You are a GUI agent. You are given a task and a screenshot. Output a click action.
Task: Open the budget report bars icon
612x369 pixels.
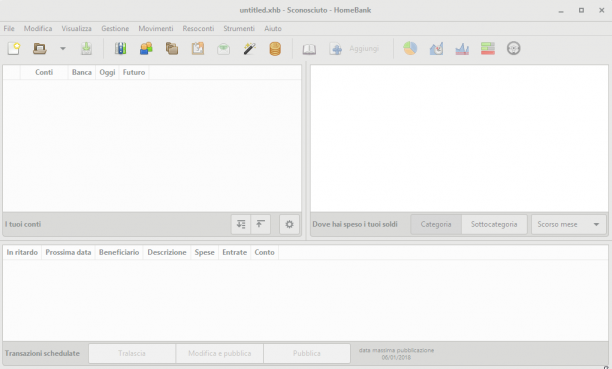pos(487,48)
